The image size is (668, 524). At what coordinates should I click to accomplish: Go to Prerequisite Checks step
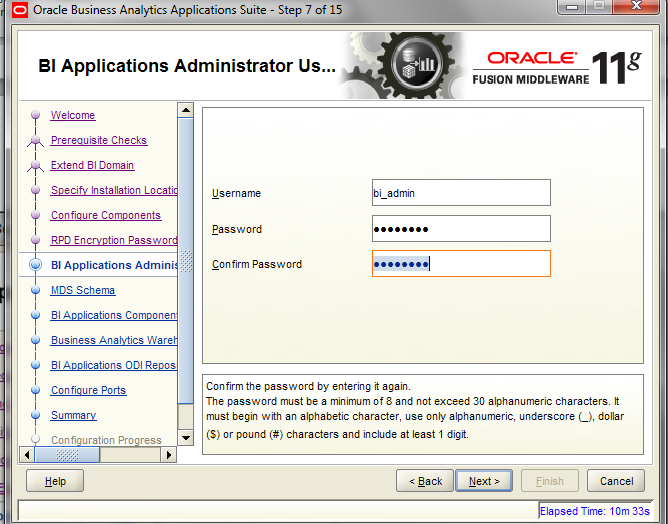tap(99, 140)
